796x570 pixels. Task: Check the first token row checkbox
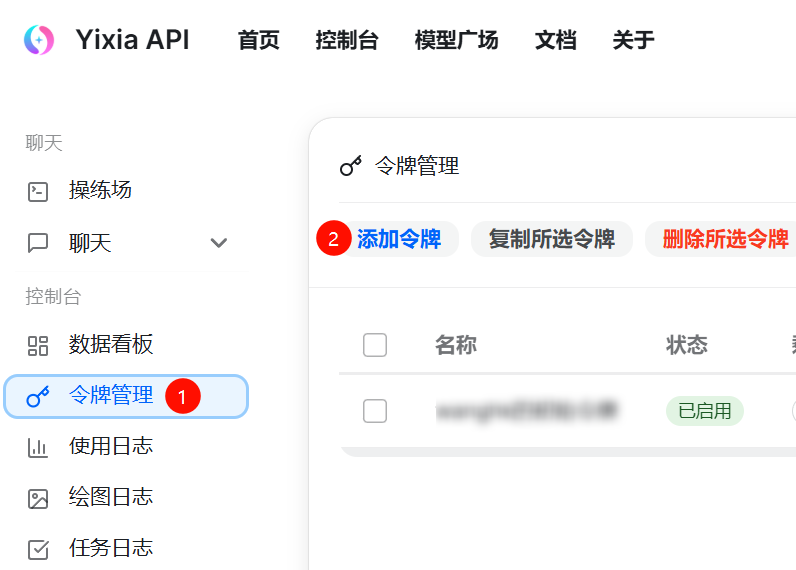pyautogui.click(x=375, y=410)
